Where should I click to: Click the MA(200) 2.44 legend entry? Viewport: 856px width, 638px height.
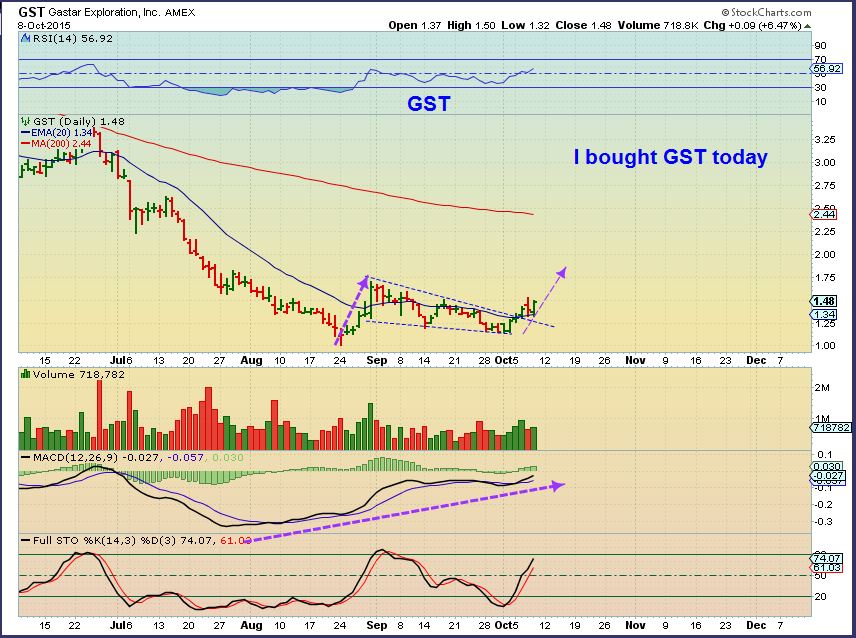pos(61,144)
